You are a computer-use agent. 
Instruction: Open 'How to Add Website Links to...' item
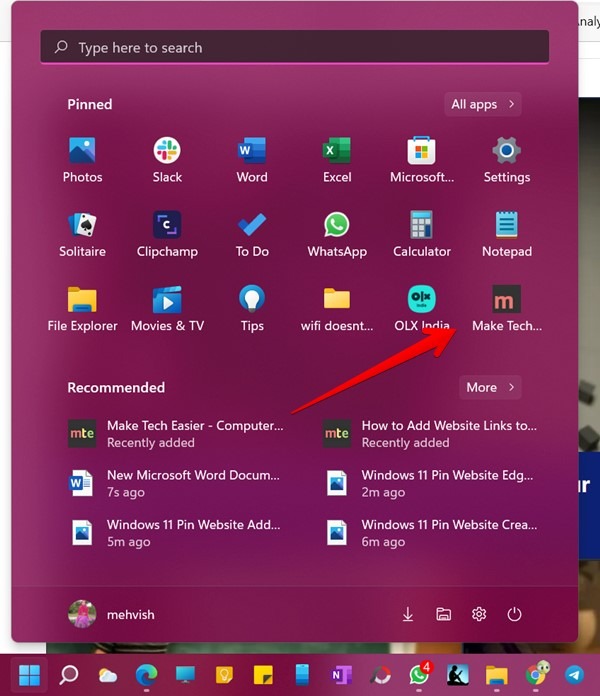[x=430, y=434]
